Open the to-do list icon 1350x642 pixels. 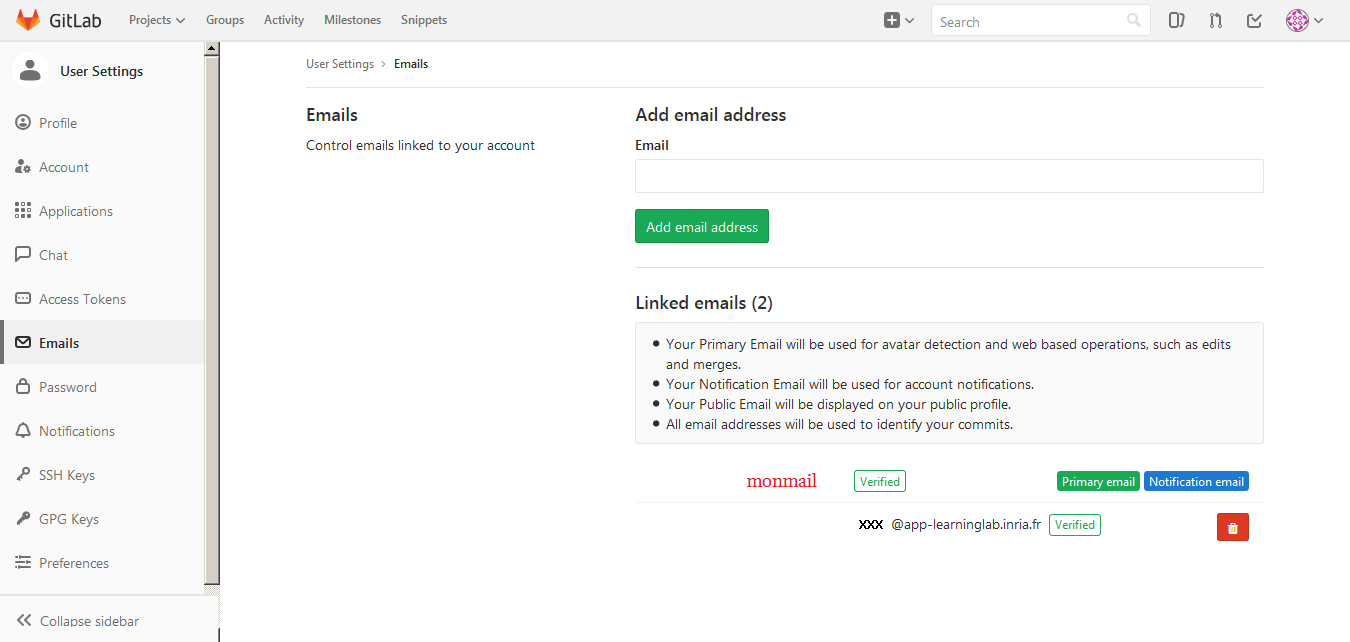tap(1254, 20)
